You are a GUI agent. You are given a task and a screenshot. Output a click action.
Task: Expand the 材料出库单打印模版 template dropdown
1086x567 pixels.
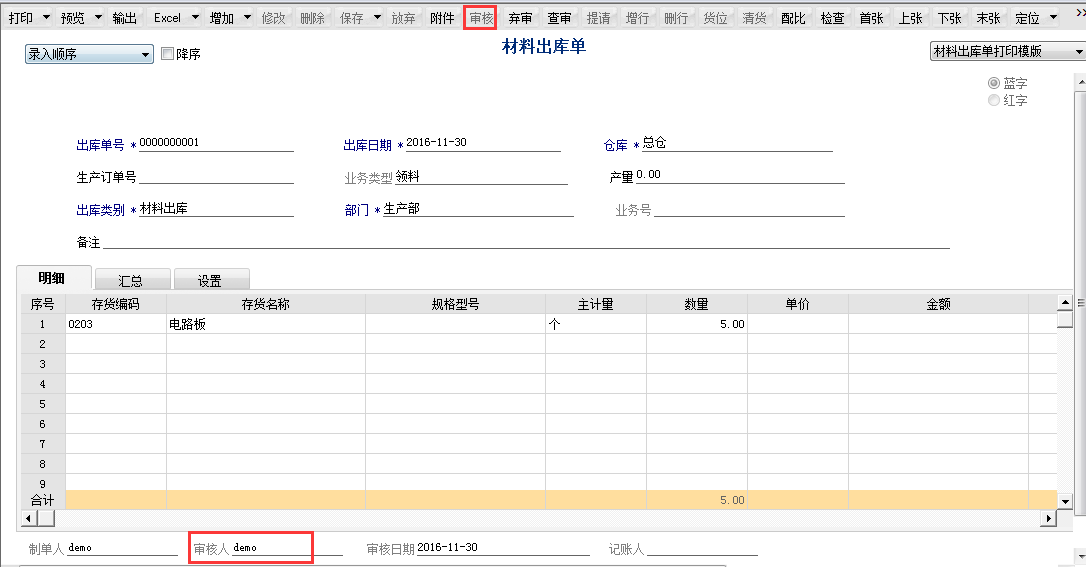(1007, 51)
